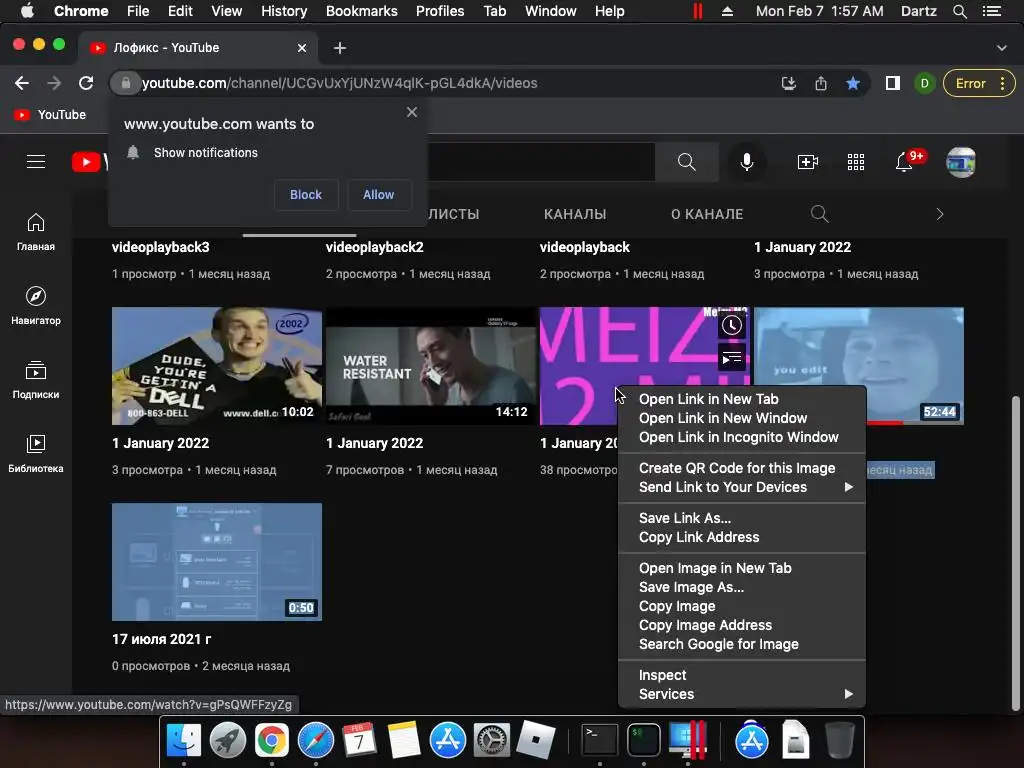Open Chrome tab search dropdown chevron
This screenshot has height=768, width=1024.
point(1001,48)
